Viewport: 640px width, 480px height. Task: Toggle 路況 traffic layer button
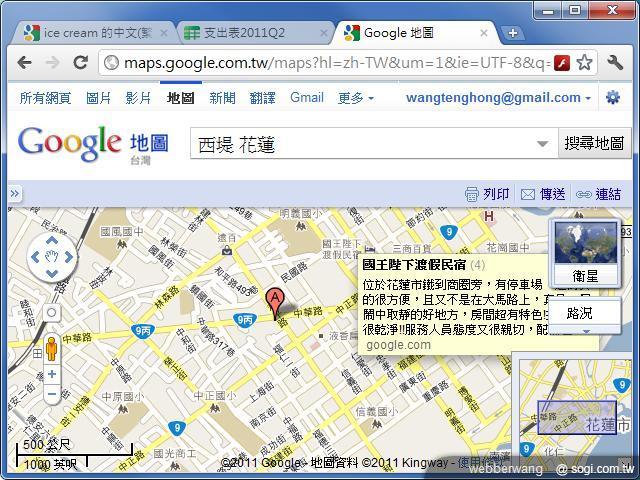click(x=584, y=313)
